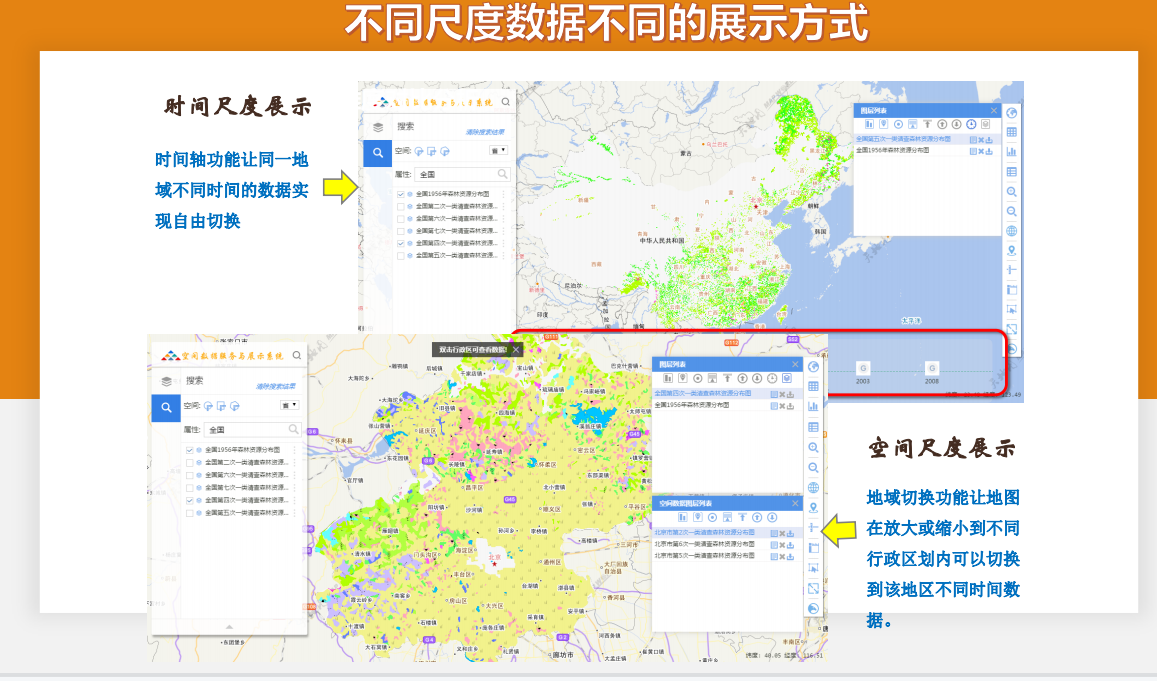Viewport: 1157px width, 681px height.
Task: Check 全国第二次一类调查森林资源 in the Beijing map panel
Action: (190, 463)
